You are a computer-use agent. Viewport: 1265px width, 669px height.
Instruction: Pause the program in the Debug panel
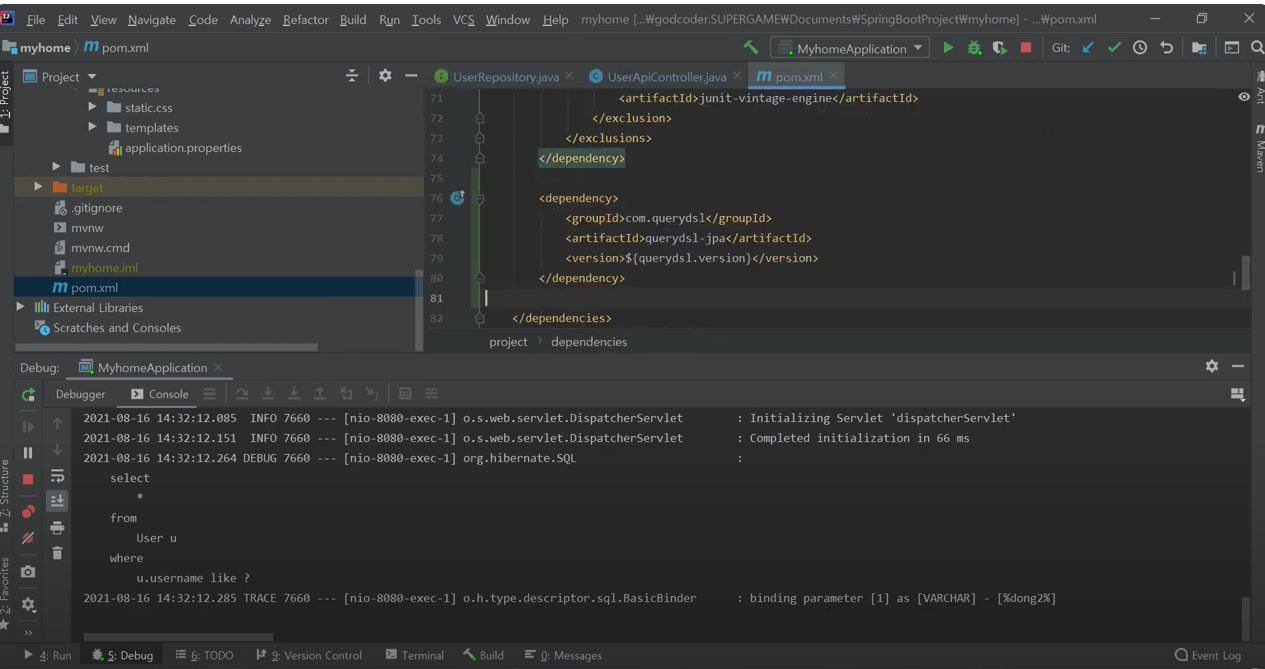(x=28, y=453)
